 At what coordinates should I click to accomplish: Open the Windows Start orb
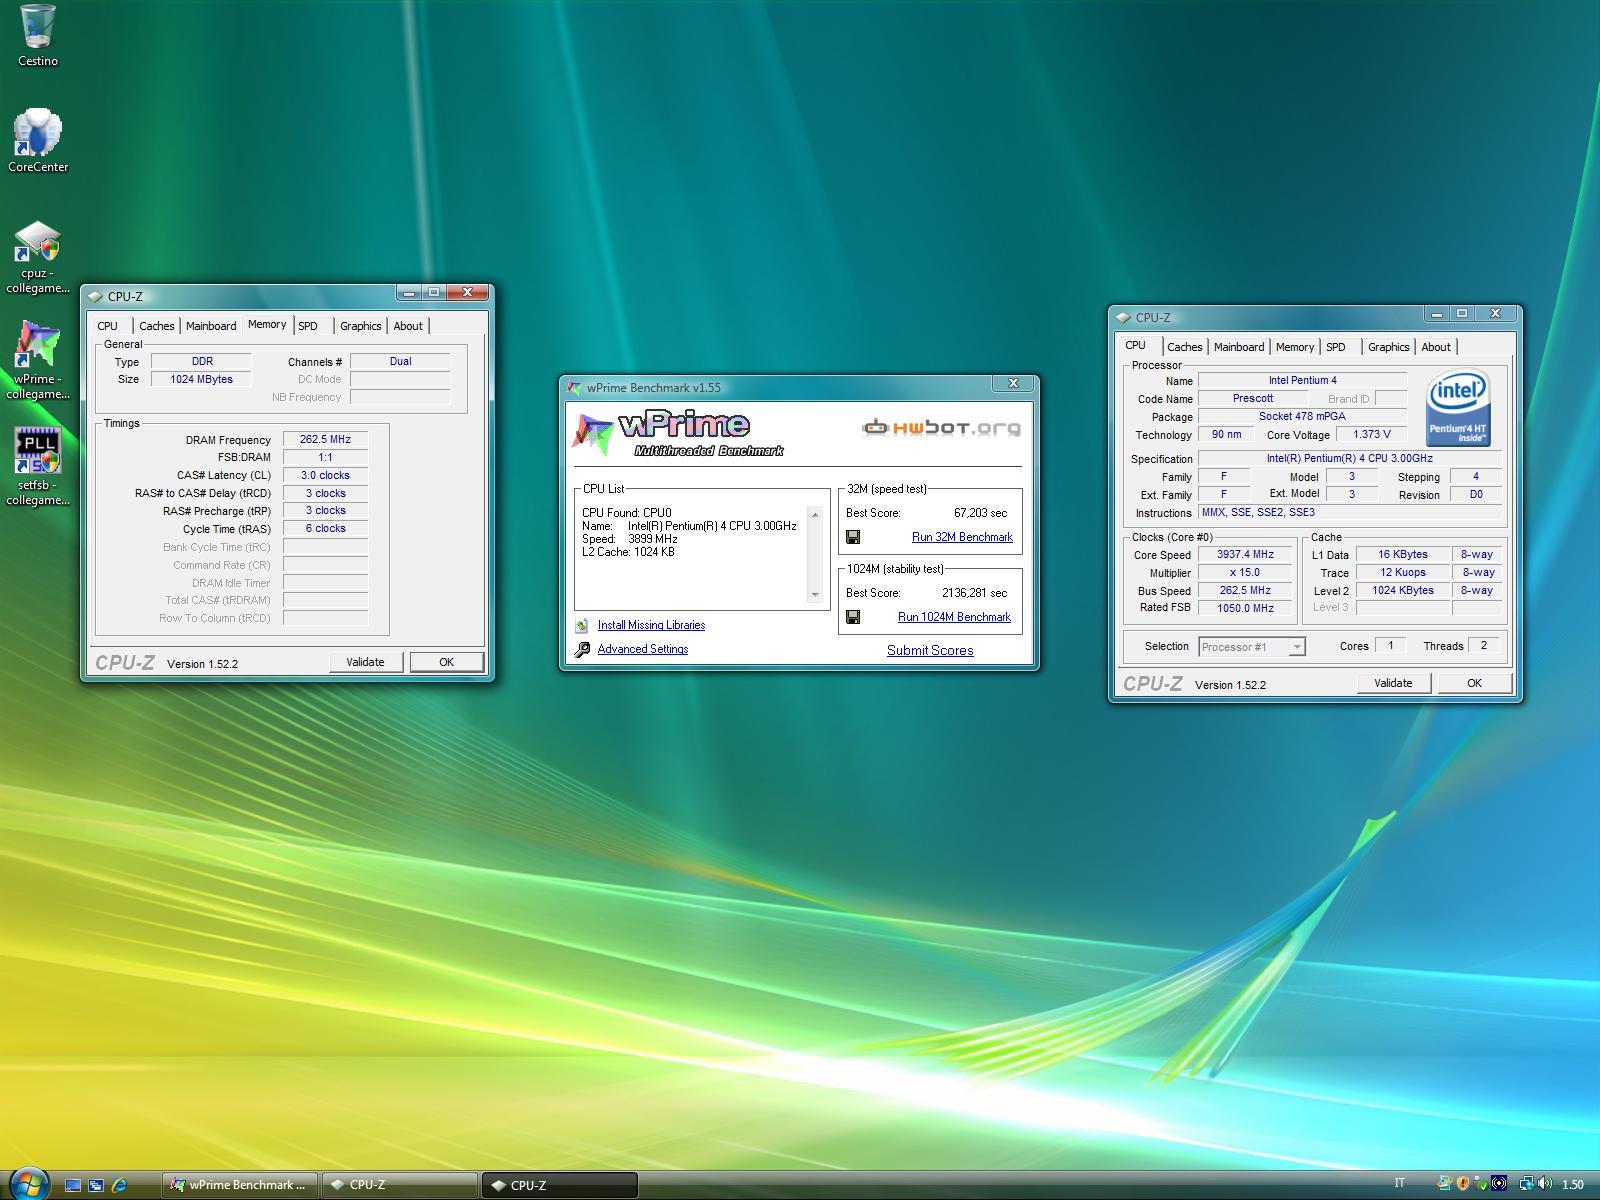click(x=28, y=1184)
